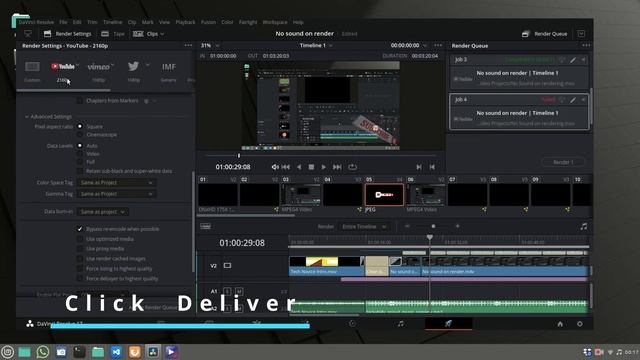Open the File menu
The width and height of the screenshot is (640, 360).
(63, 22)
